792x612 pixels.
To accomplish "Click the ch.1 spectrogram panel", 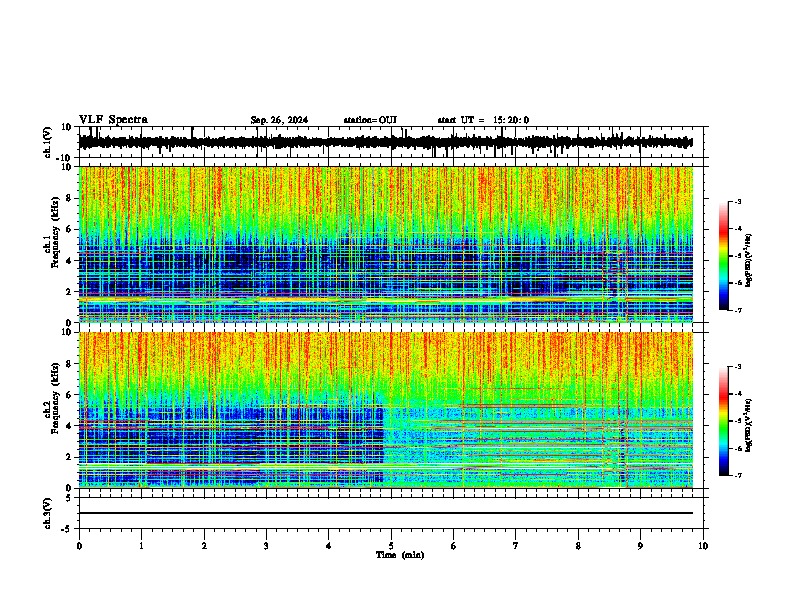I will point(386,244).
